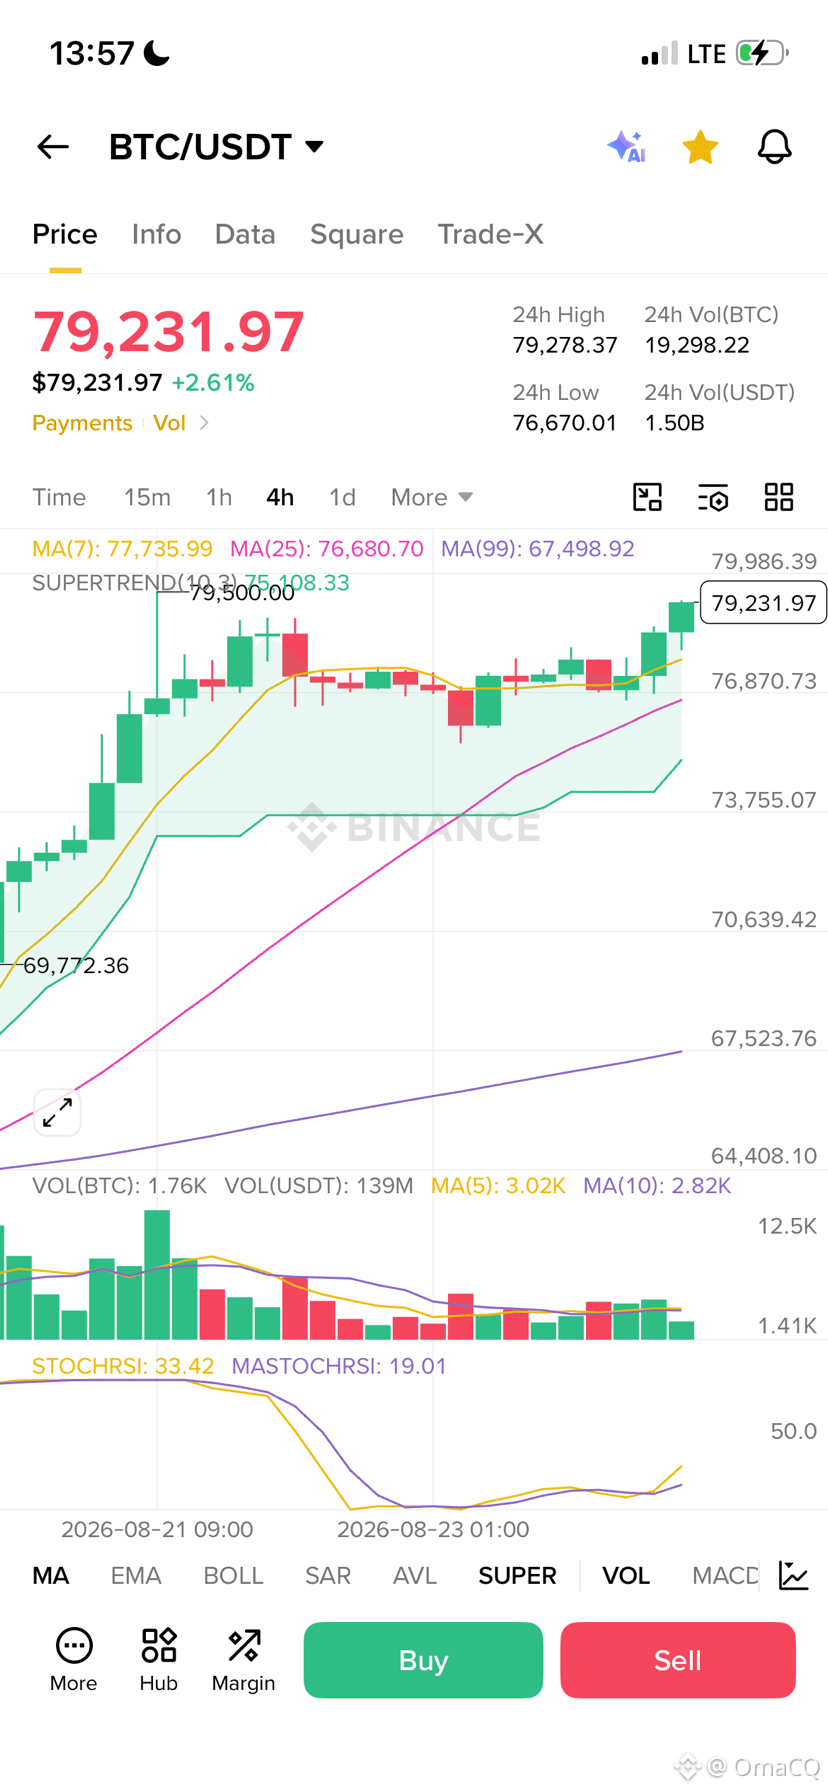Open Margin trading icon

(x=243, y=1660)
